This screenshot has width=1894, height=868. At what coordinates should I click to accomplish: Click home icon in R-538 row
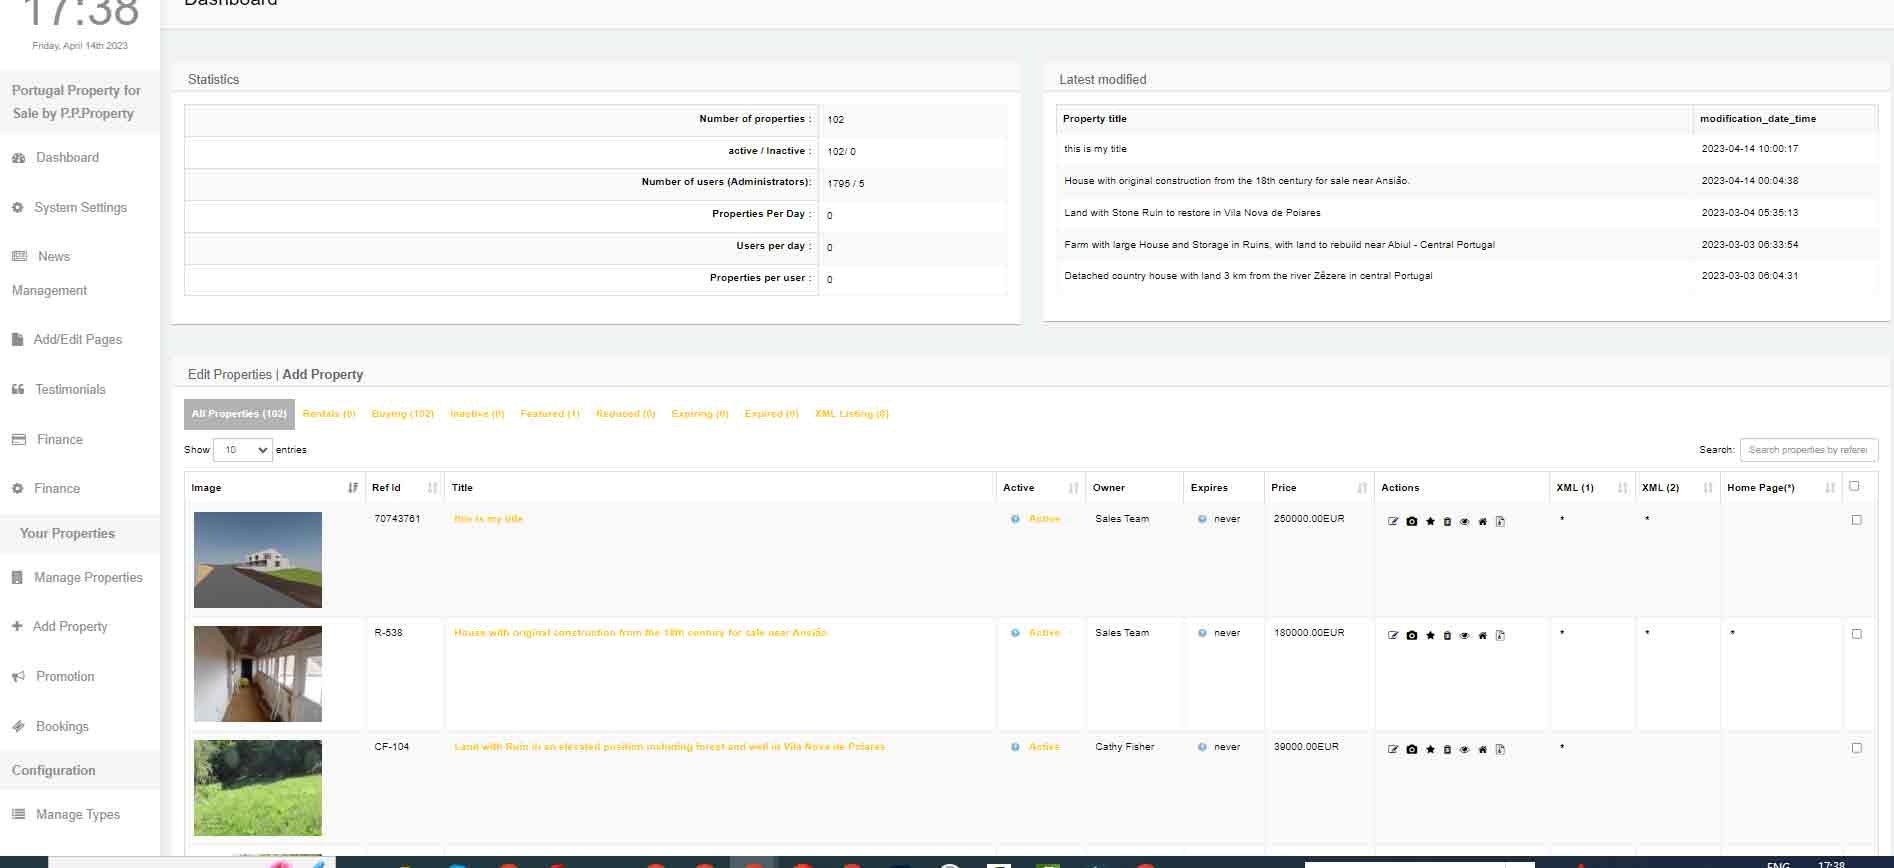(x=1482, y=635)
